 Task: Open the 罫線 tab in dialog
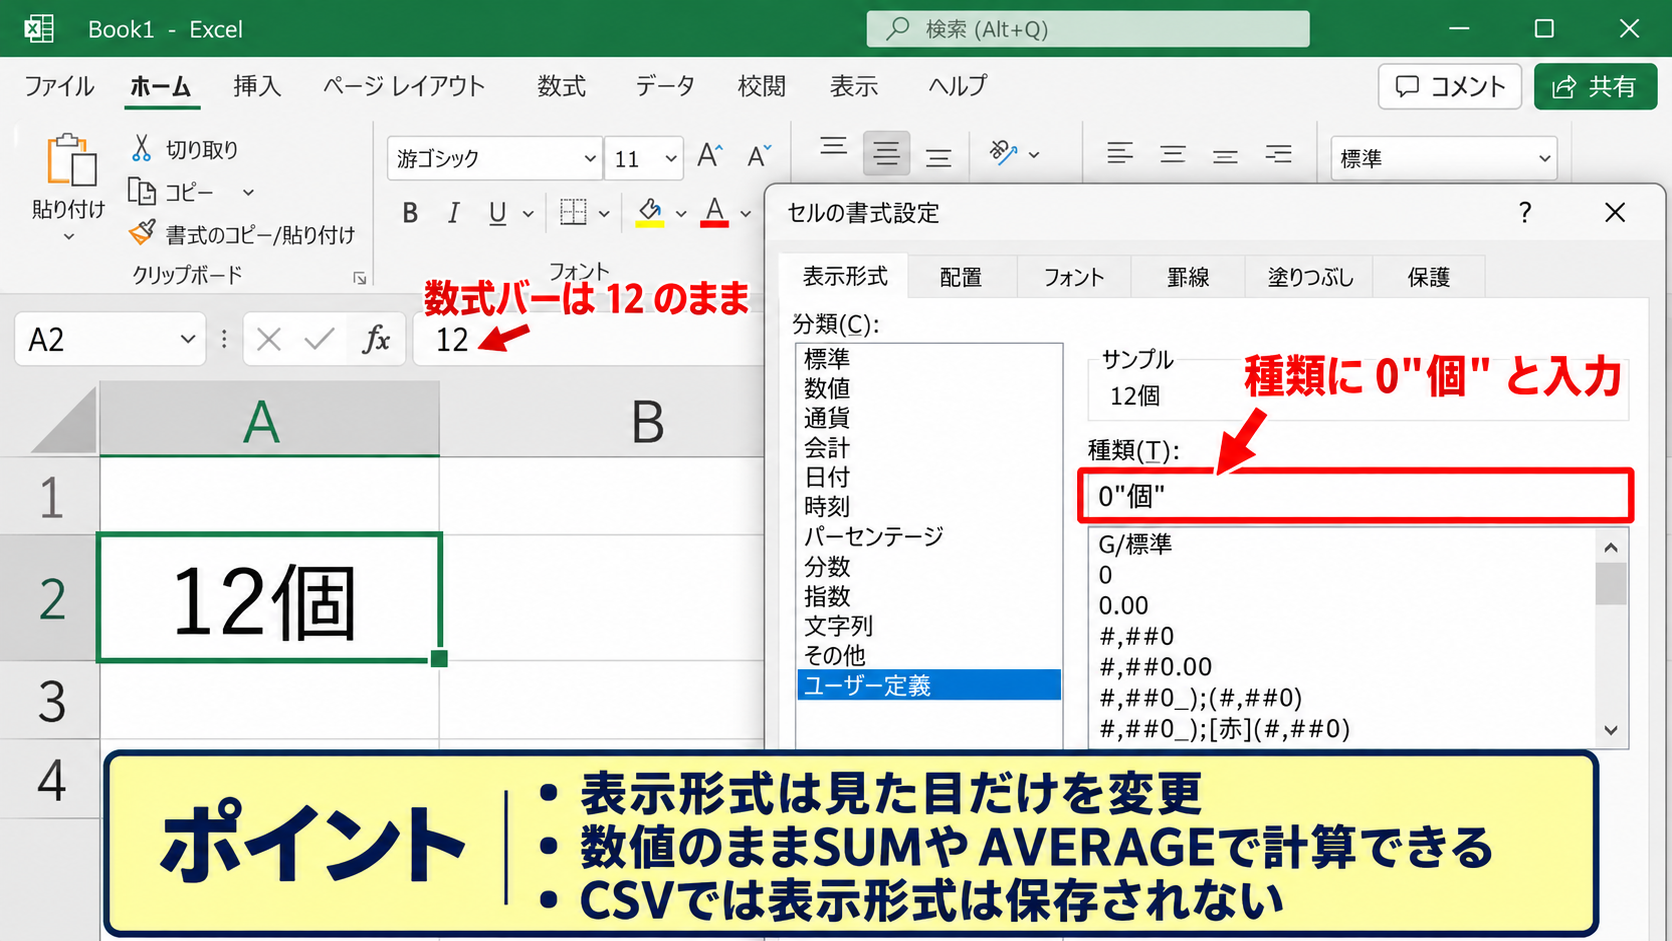pos(1188,277)
